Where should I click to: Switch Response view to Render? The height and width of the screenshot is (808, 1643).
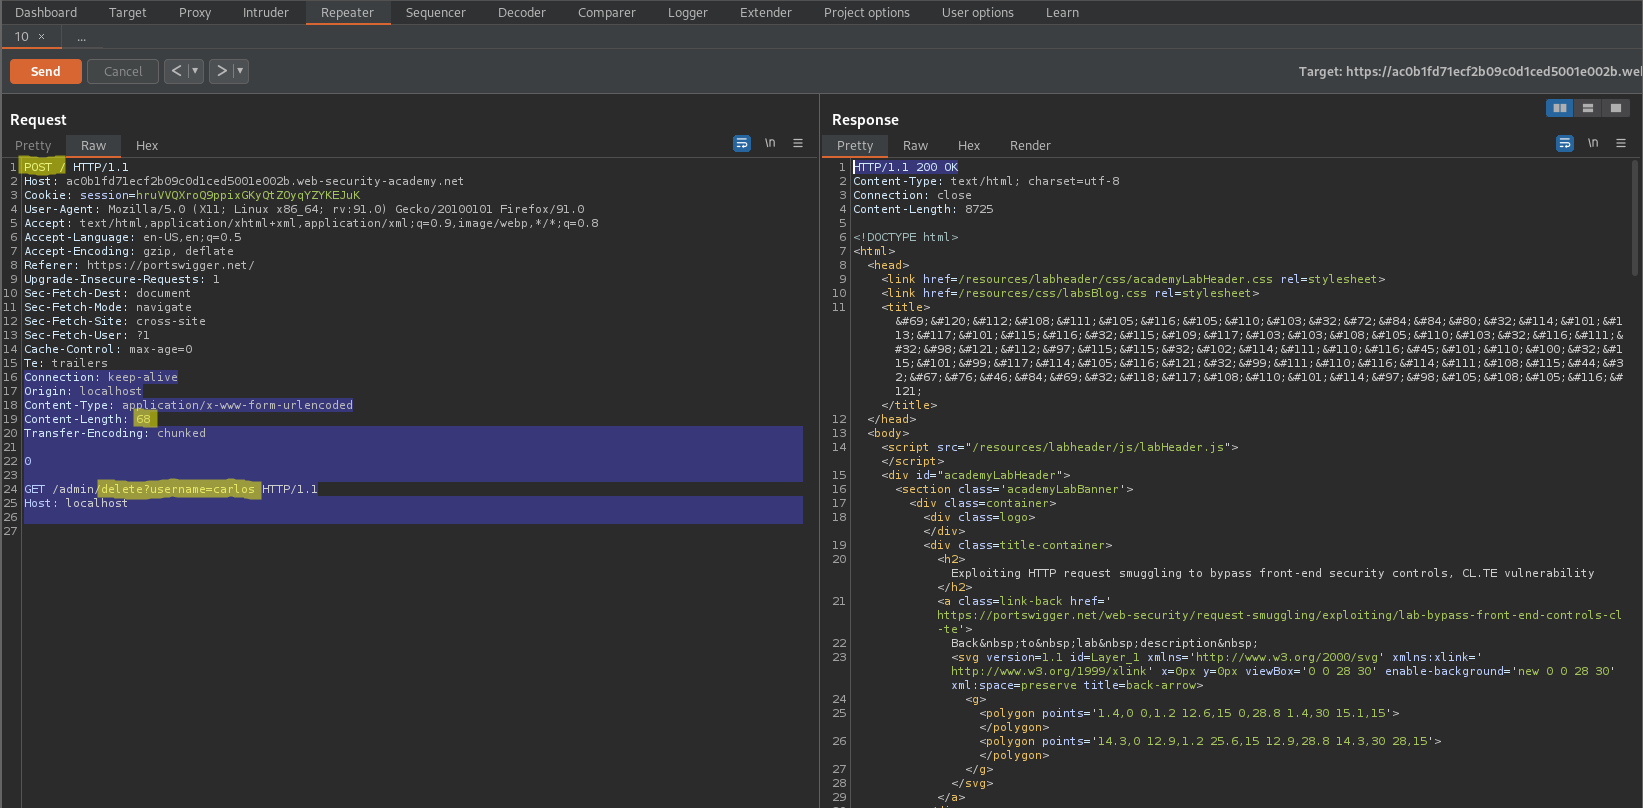click(x=1030, y=145)
